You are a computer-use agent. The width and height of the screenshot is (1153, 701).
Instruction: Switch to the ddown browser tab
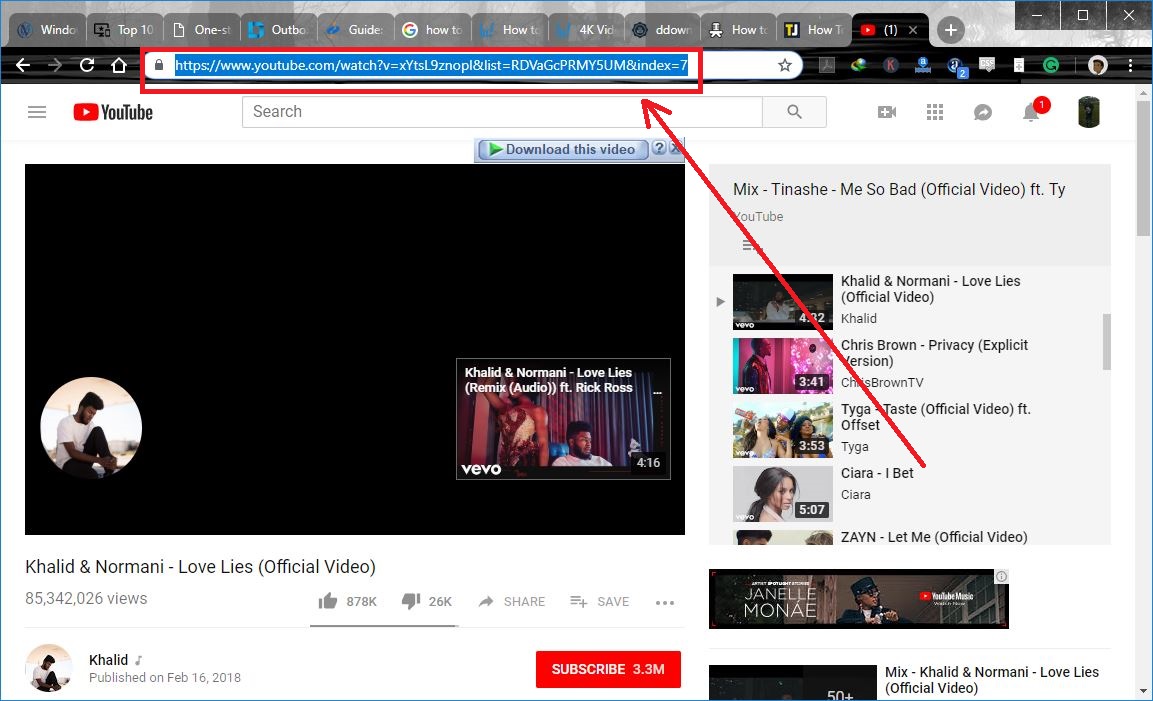click(x=663, y=29)
